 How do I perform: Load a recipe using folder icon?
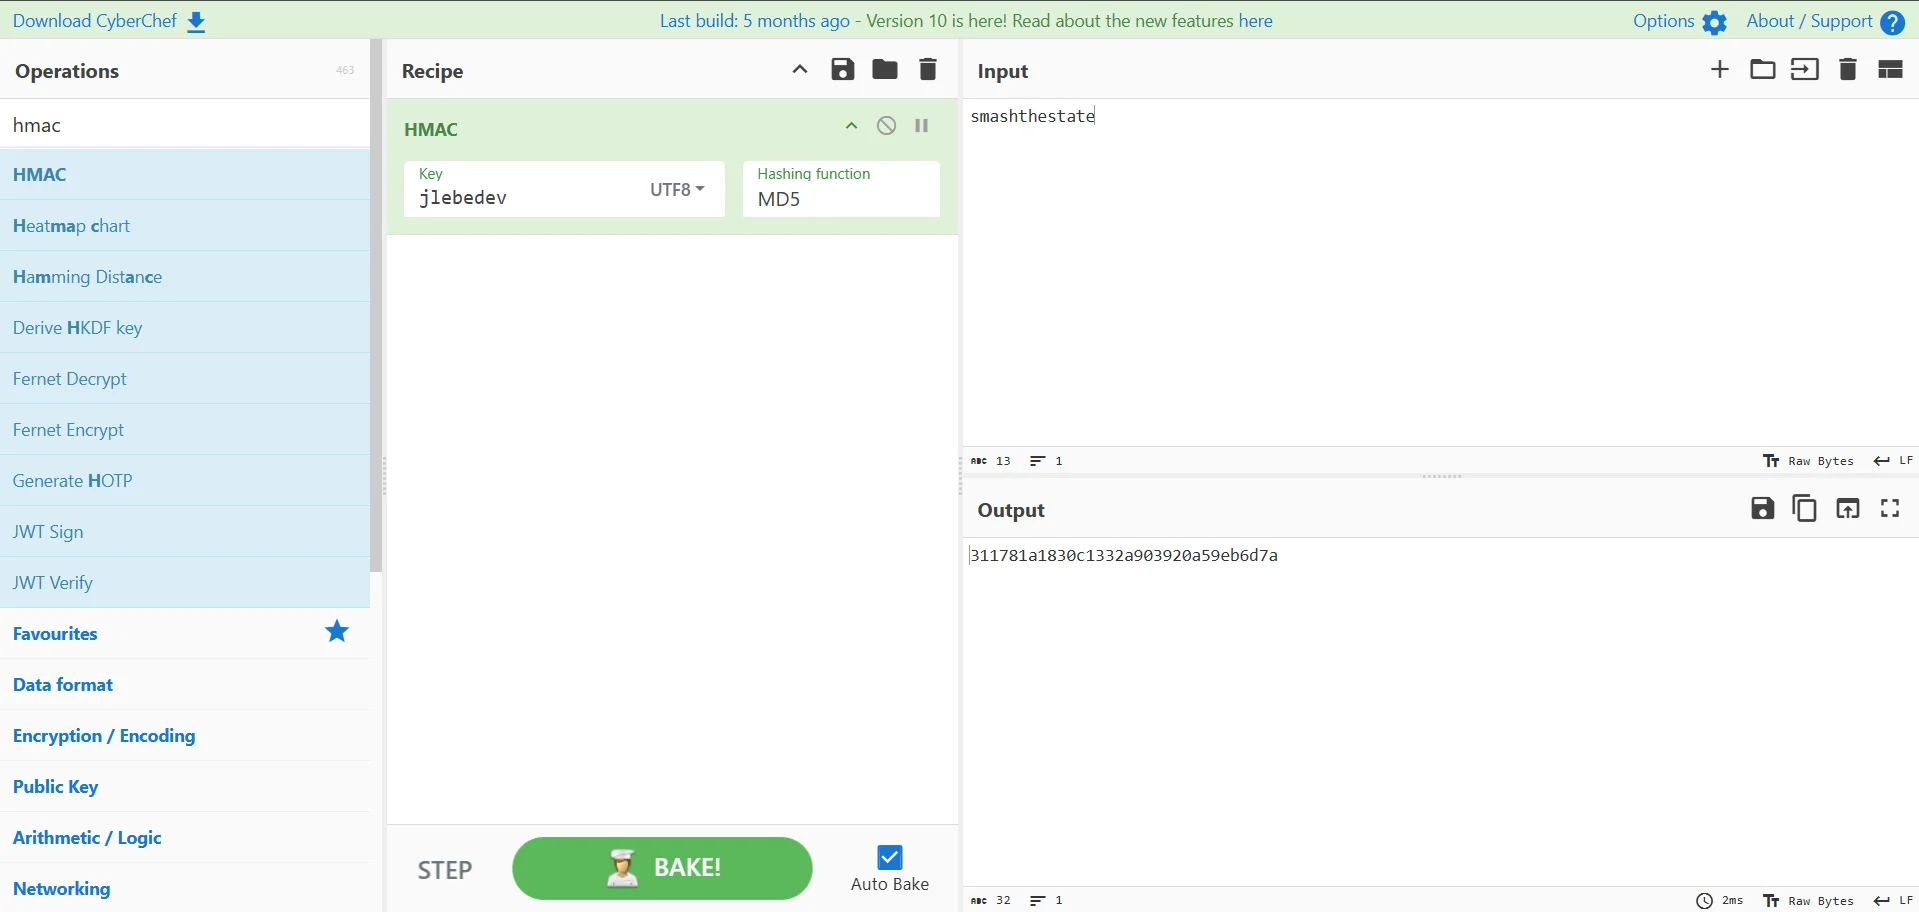(x=885, y=70)
